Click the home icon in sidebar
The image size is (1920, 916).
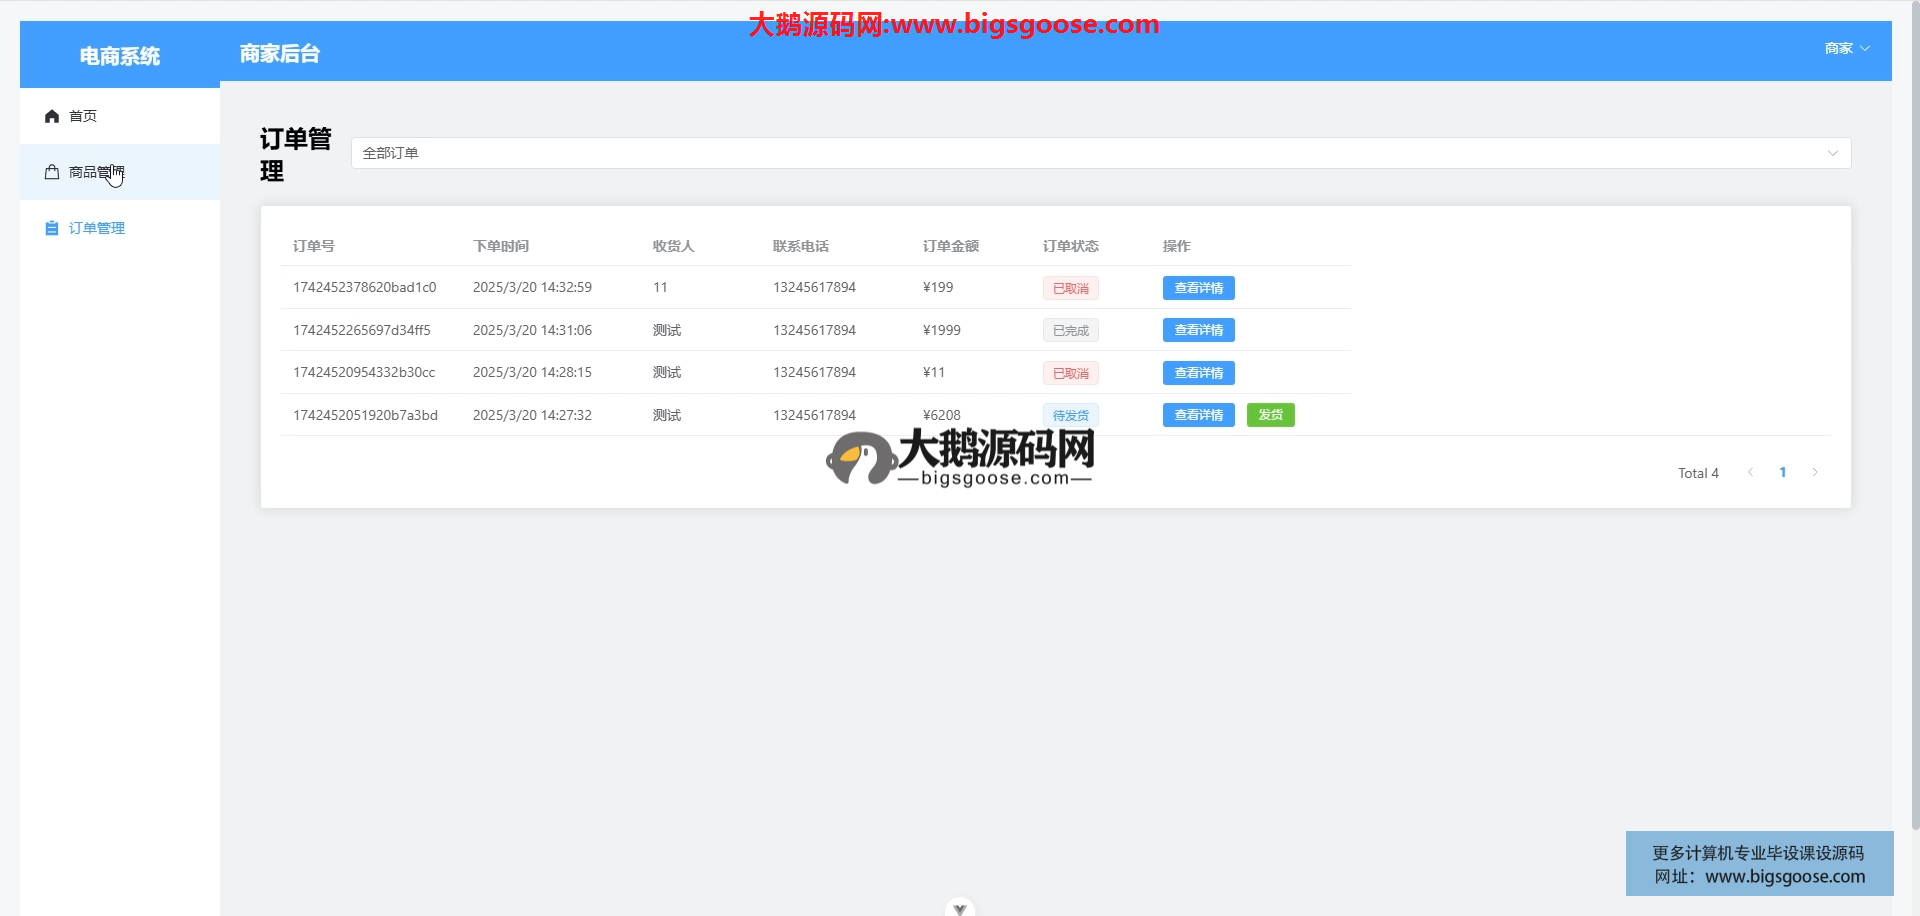point(52,116)
